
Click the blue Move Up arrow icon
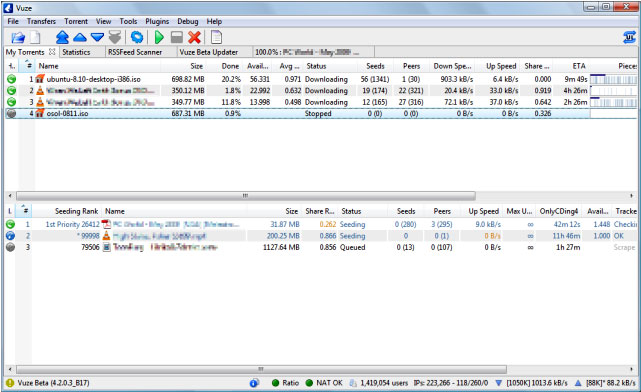(x=80, y=38)
